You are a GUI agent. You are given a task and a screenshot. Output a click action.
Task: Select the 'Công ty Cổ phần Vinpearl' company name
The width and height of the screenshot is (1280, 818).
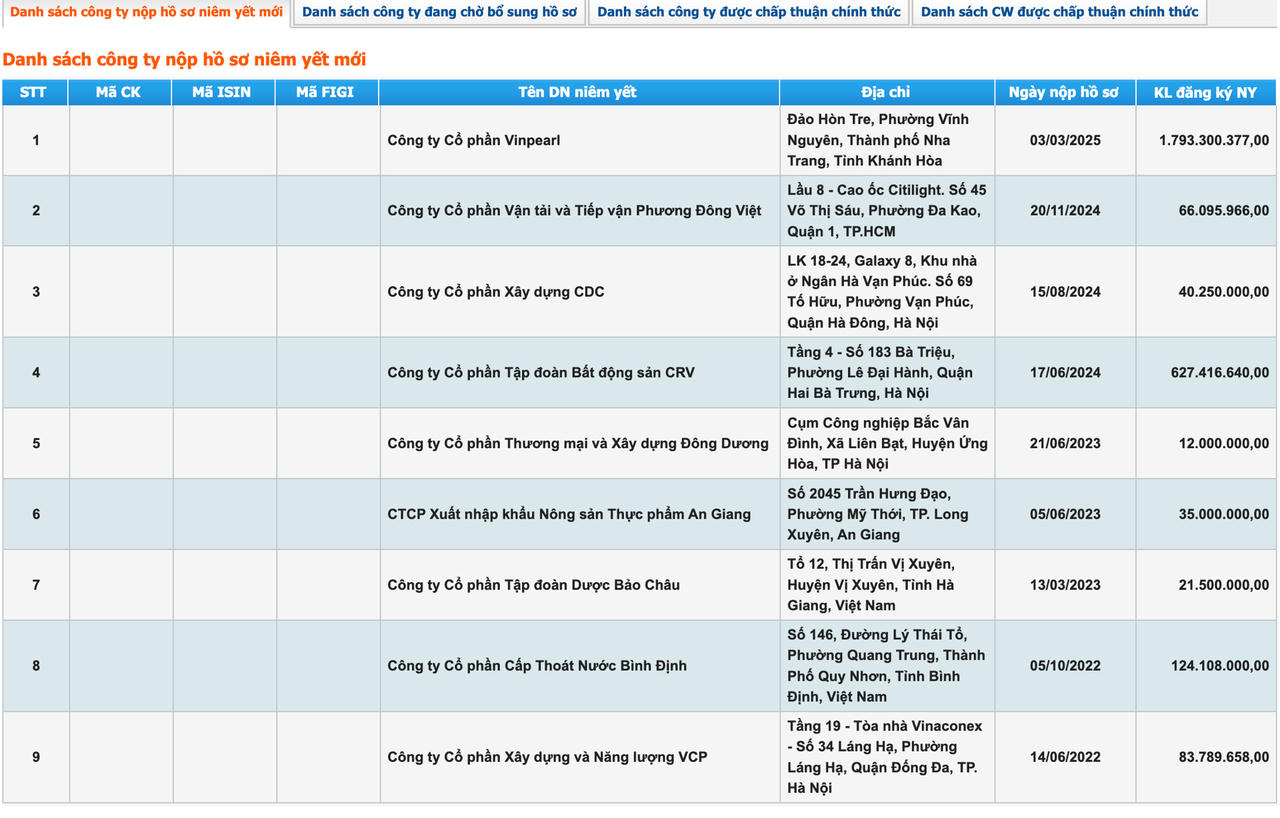point(474,140)
